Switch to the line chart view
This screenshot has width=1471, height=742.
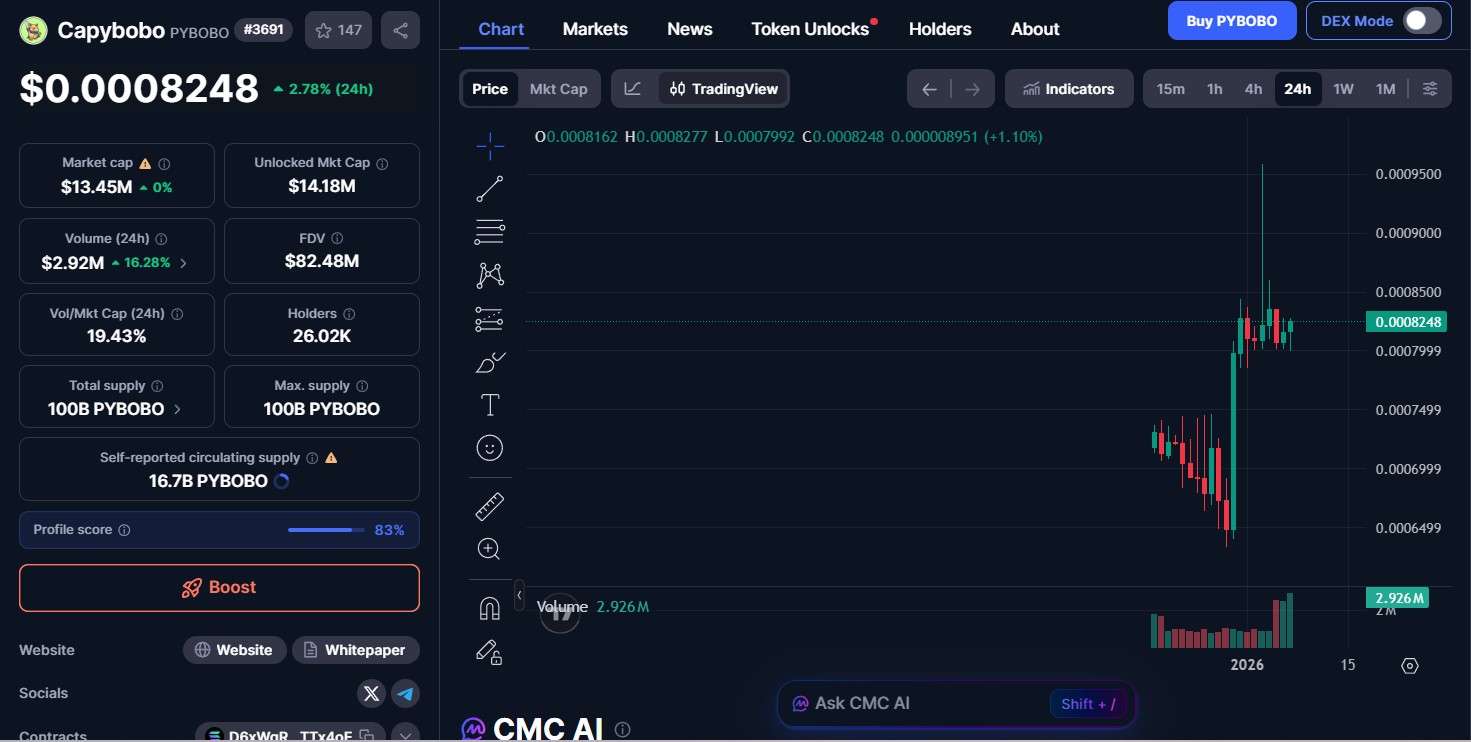[633, 89]
